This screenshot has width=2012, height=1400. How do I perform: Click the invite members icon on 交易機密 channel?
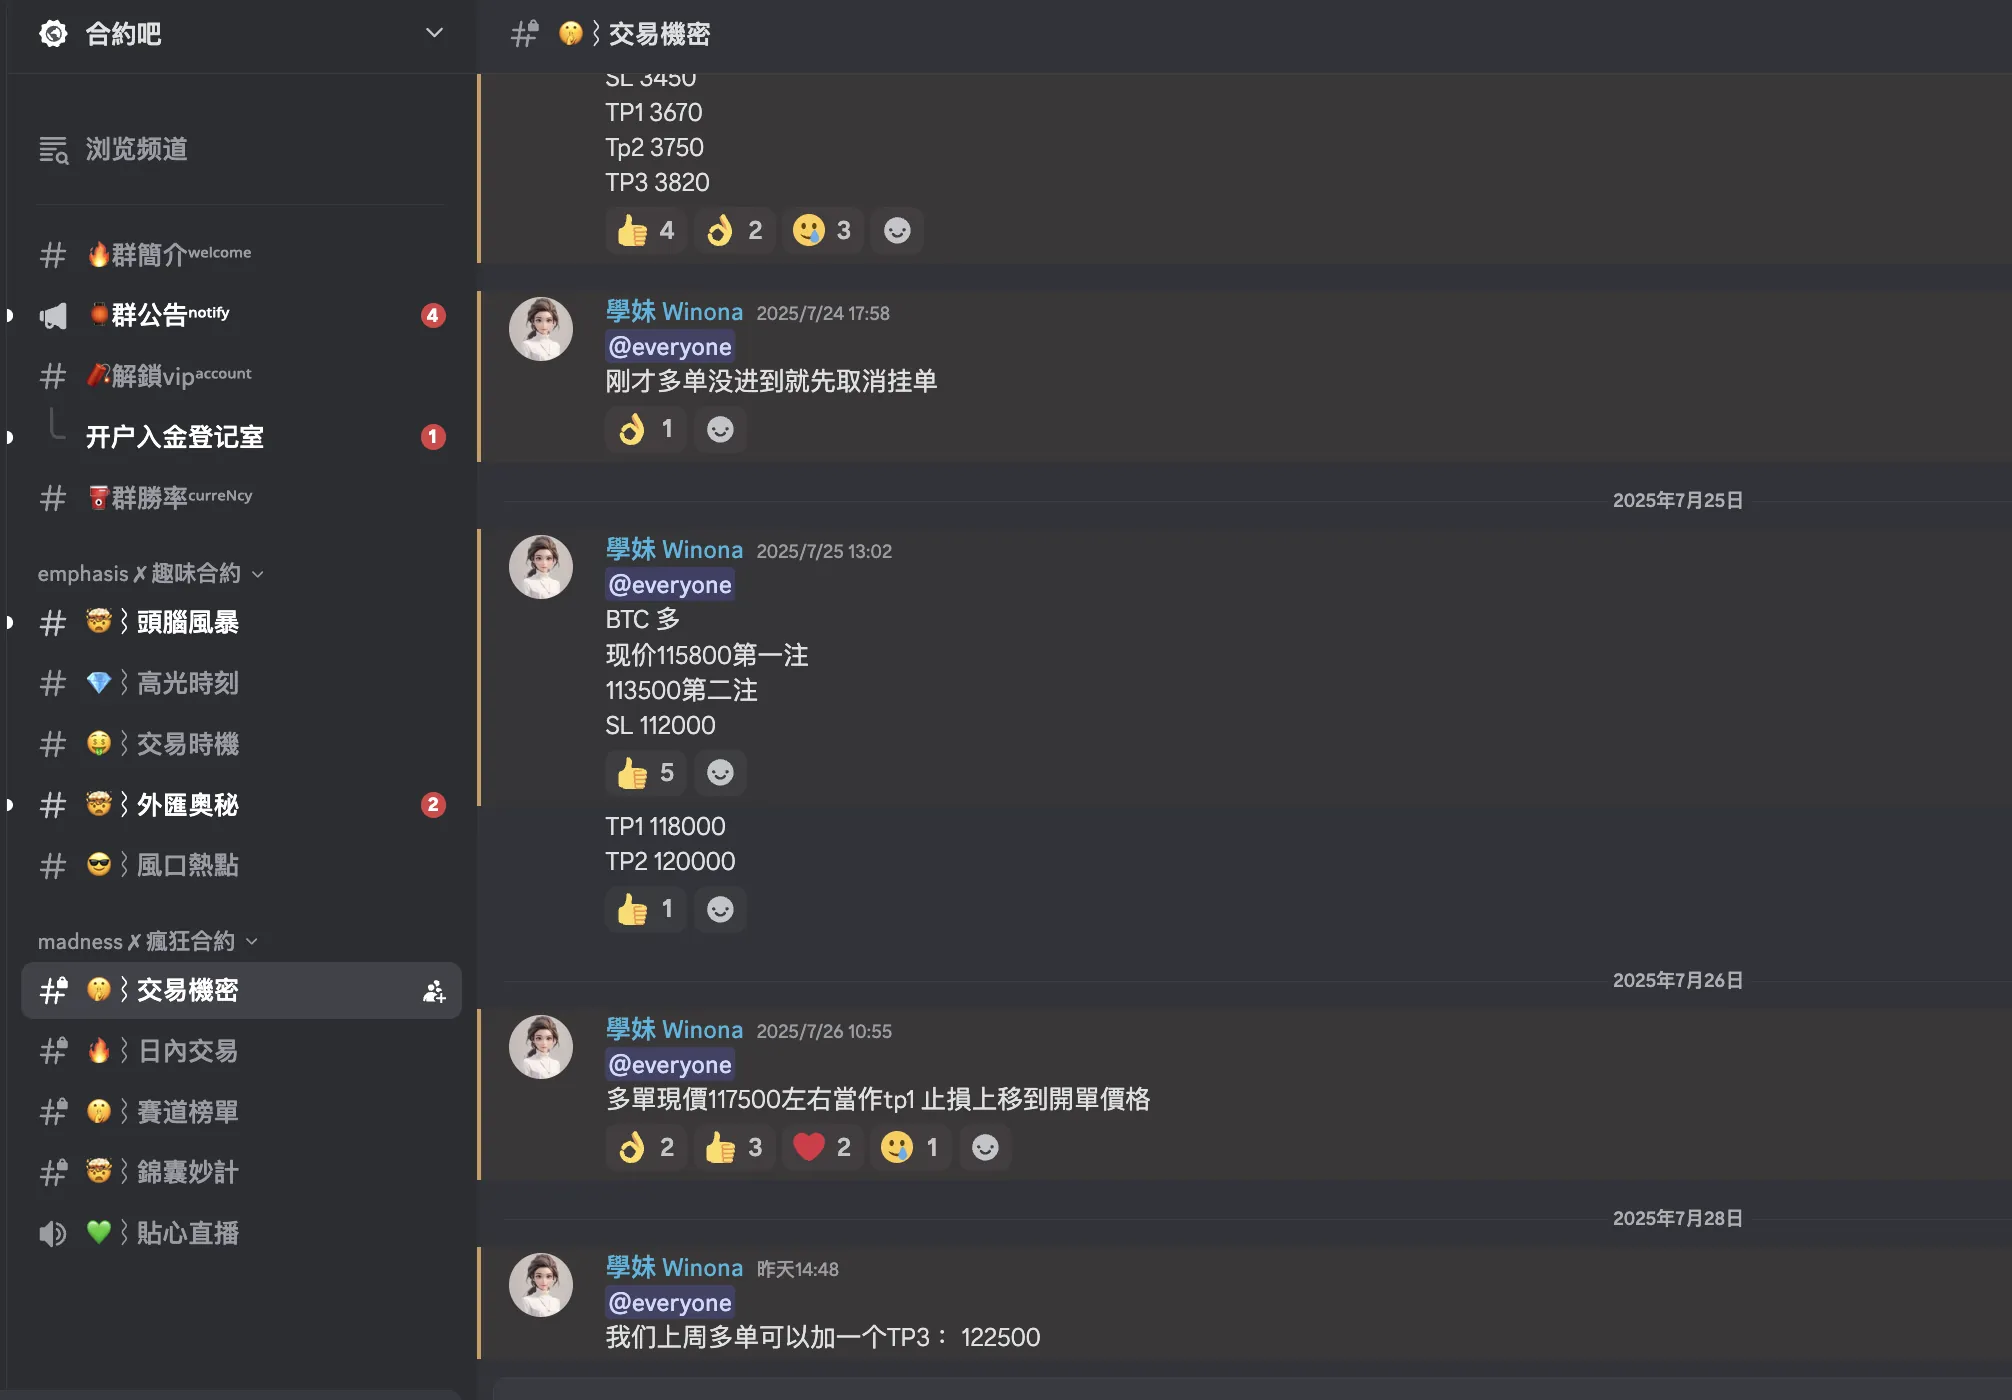pos(434,991)
